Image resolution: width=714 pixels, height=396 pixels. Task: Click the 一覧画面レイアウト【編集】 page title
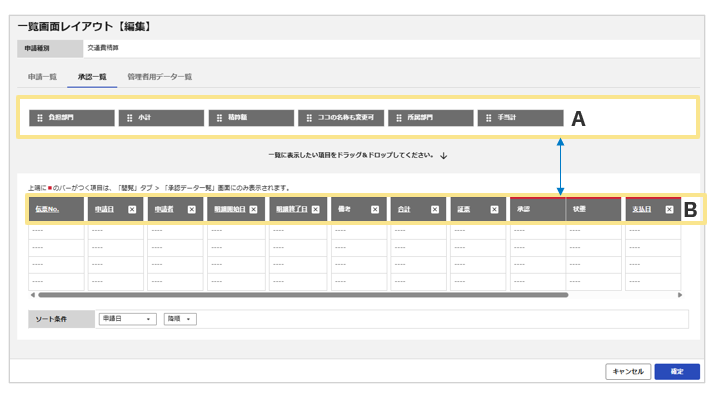[x=84, y=26]
